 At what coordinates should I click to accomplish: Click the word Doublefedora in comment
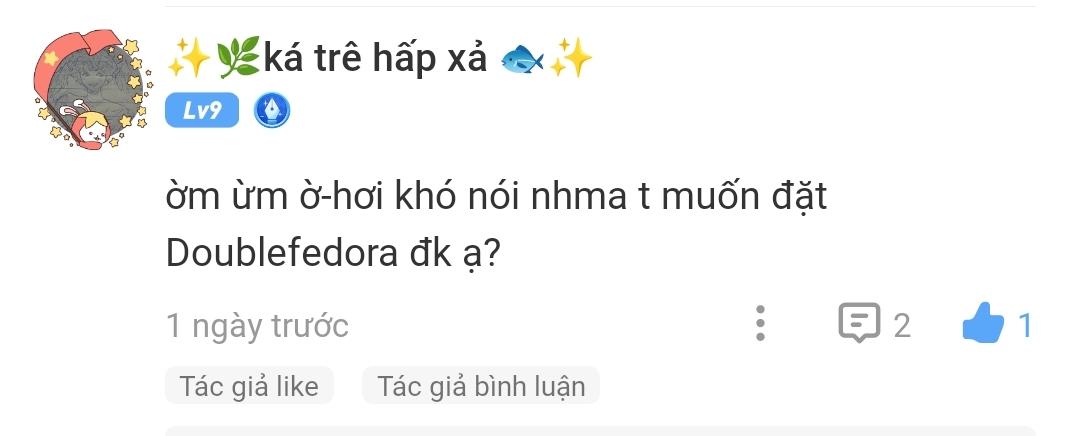282,253
